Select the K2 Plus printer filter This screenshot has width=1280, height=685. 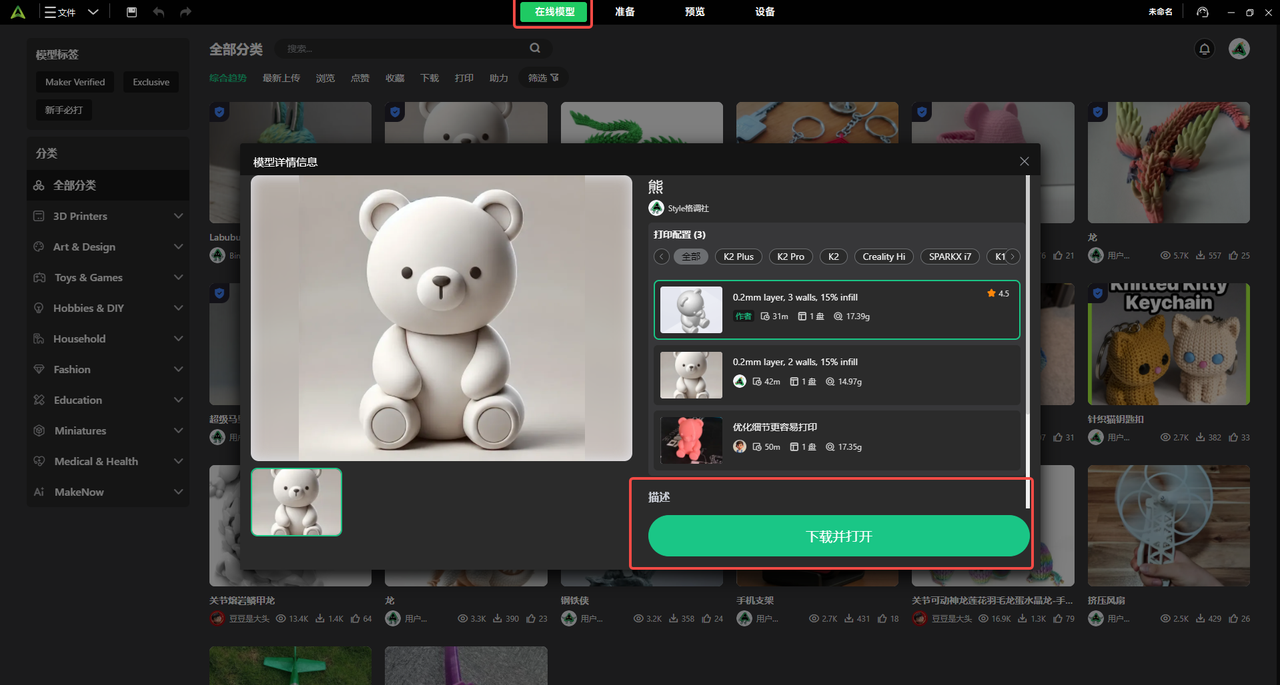coord(738,257)
